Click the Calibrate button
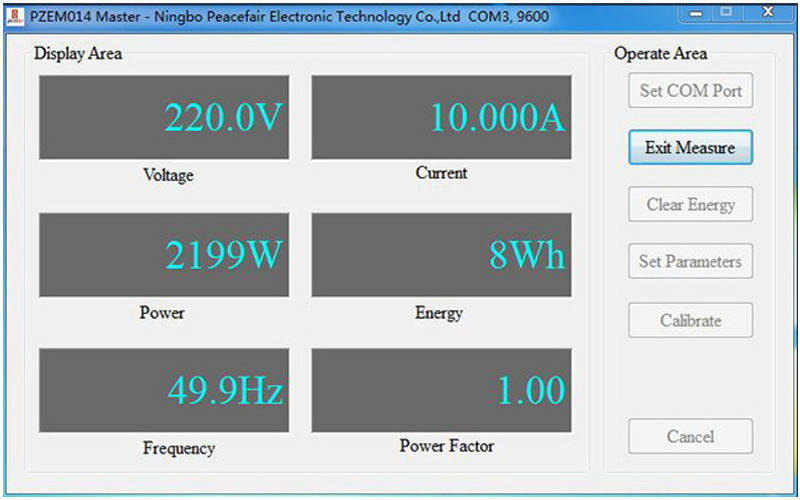The height and width of the screenshot is (500, 800). point(690,320)
